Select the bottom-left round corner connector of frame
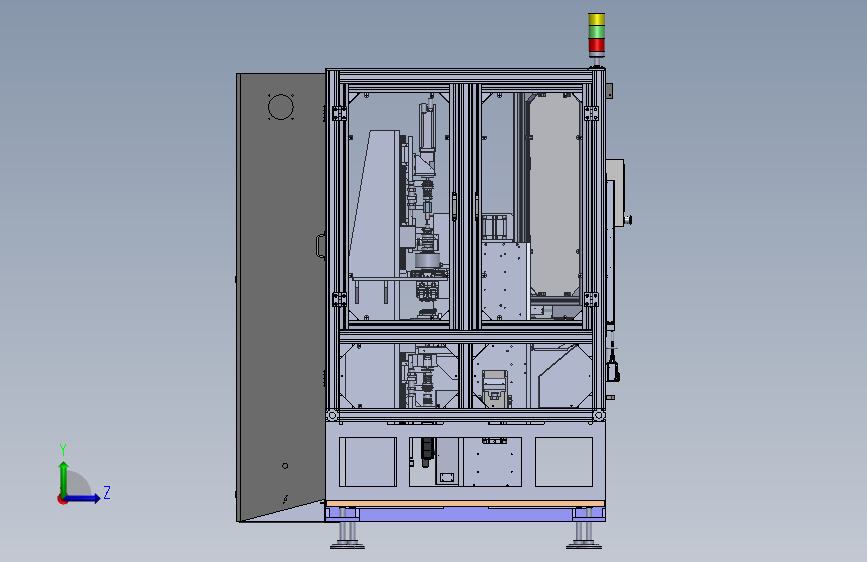The image size is (867, 562). [332, 415]
